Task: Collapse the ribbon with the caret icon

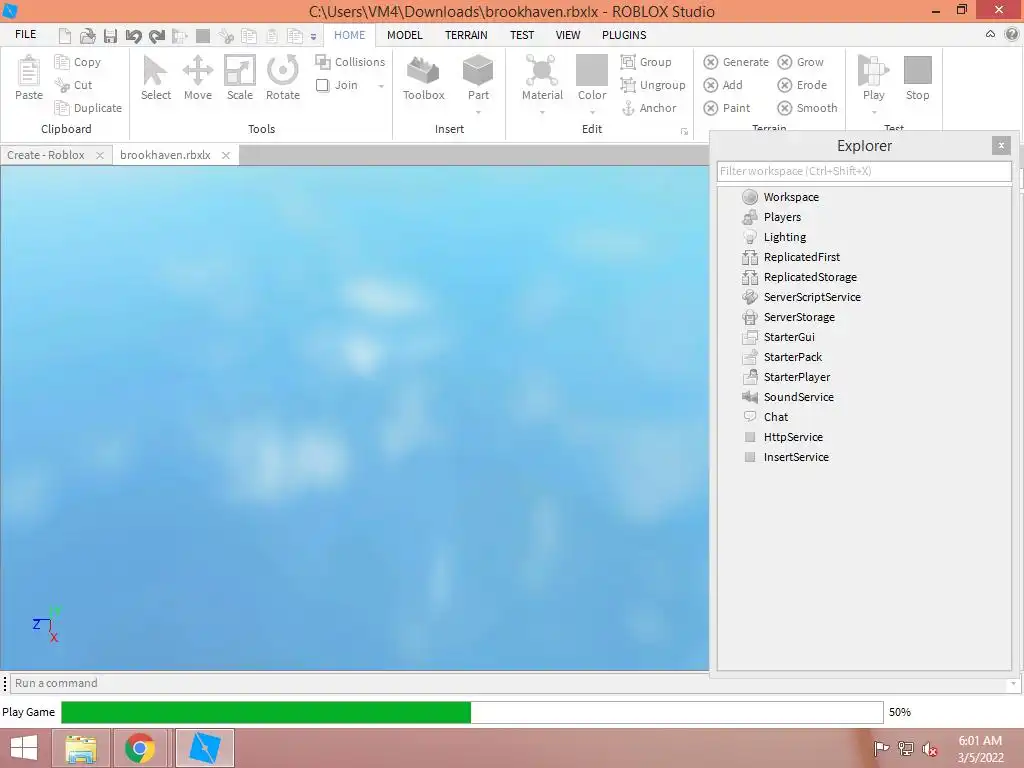Action: pos(990,34)
